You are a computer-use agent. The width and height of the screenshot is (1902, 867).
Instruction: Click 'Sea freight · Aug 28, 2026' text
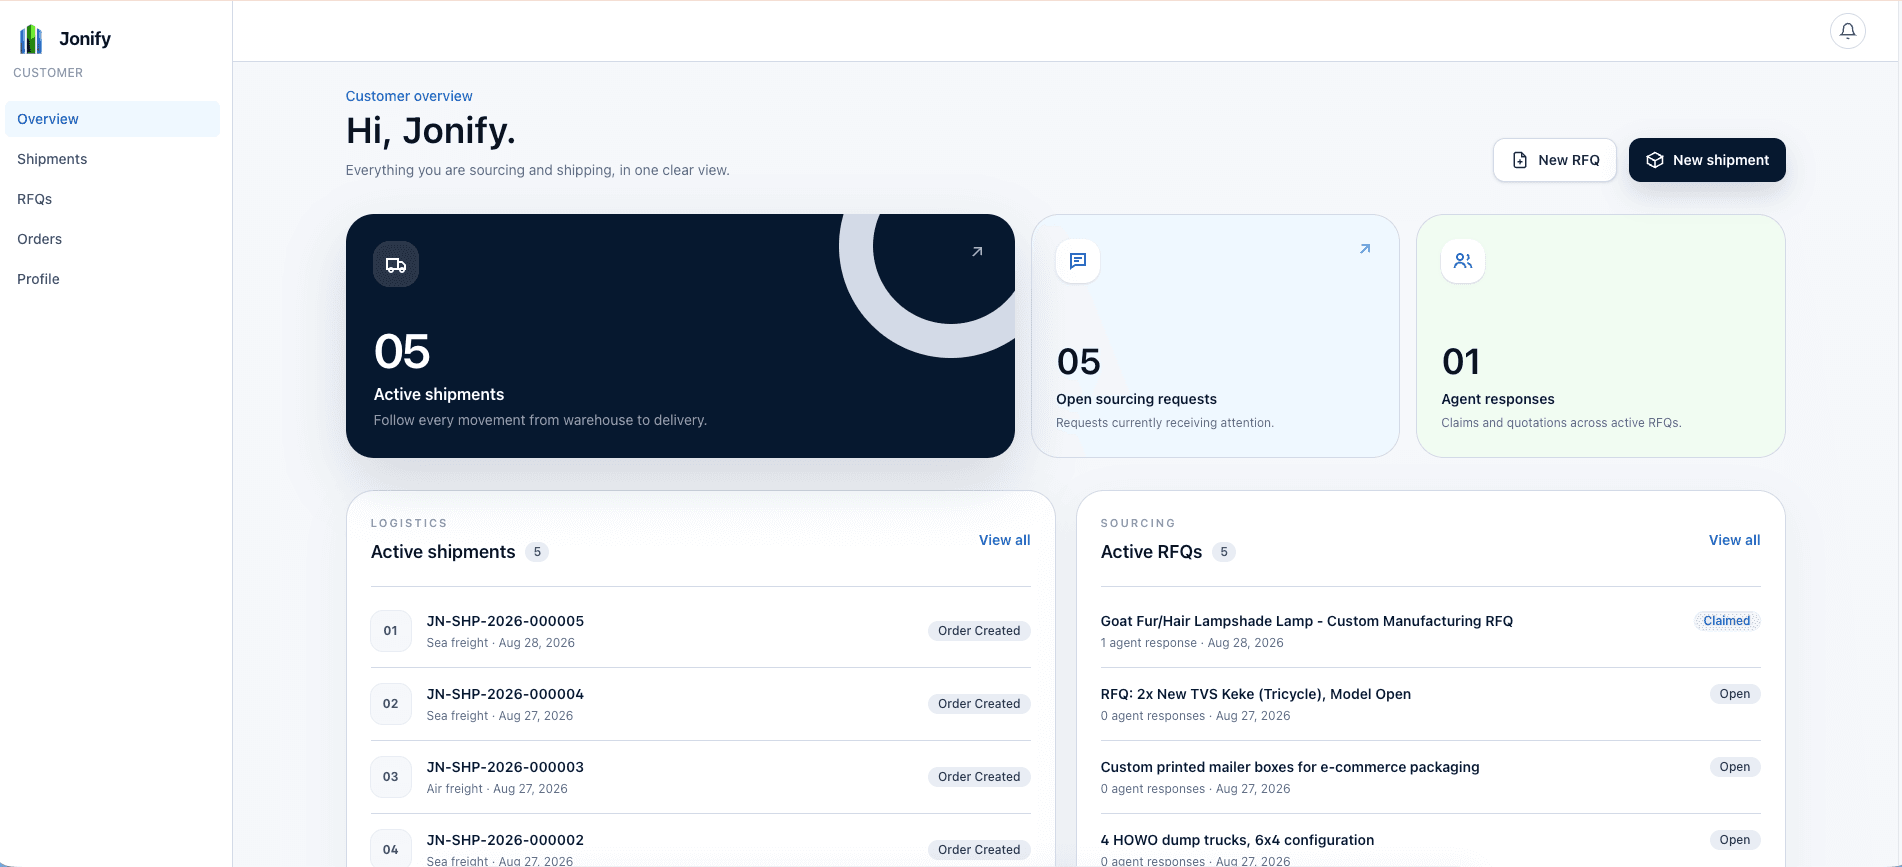coord(501,643)
